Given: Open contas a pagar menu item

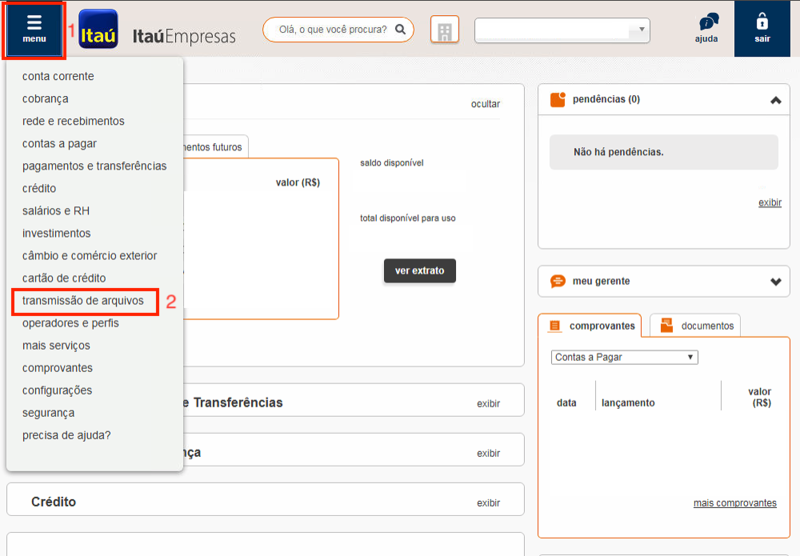Looking at the screenshot, I should 59,143.
